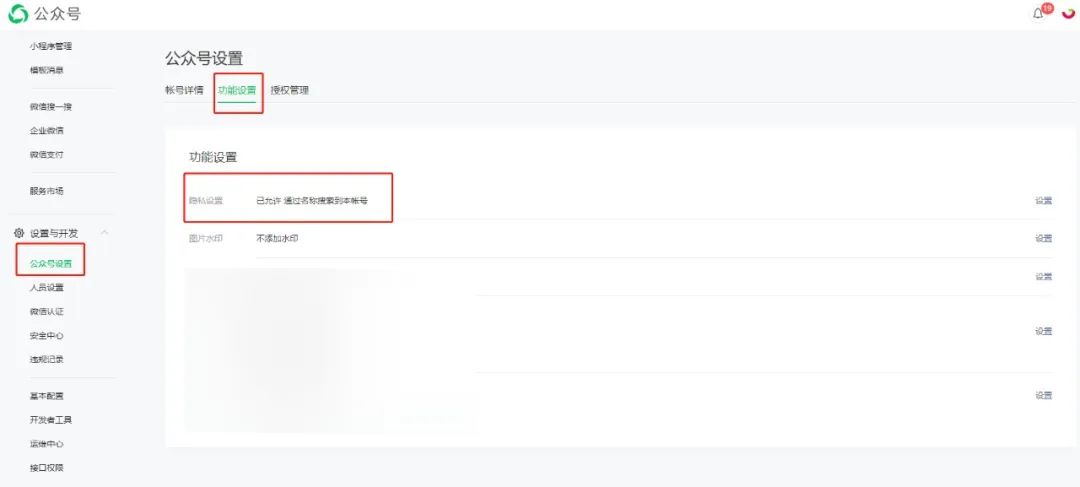
Task: Open 开发者工具 in the sidebar
Action: click(51, 420)
